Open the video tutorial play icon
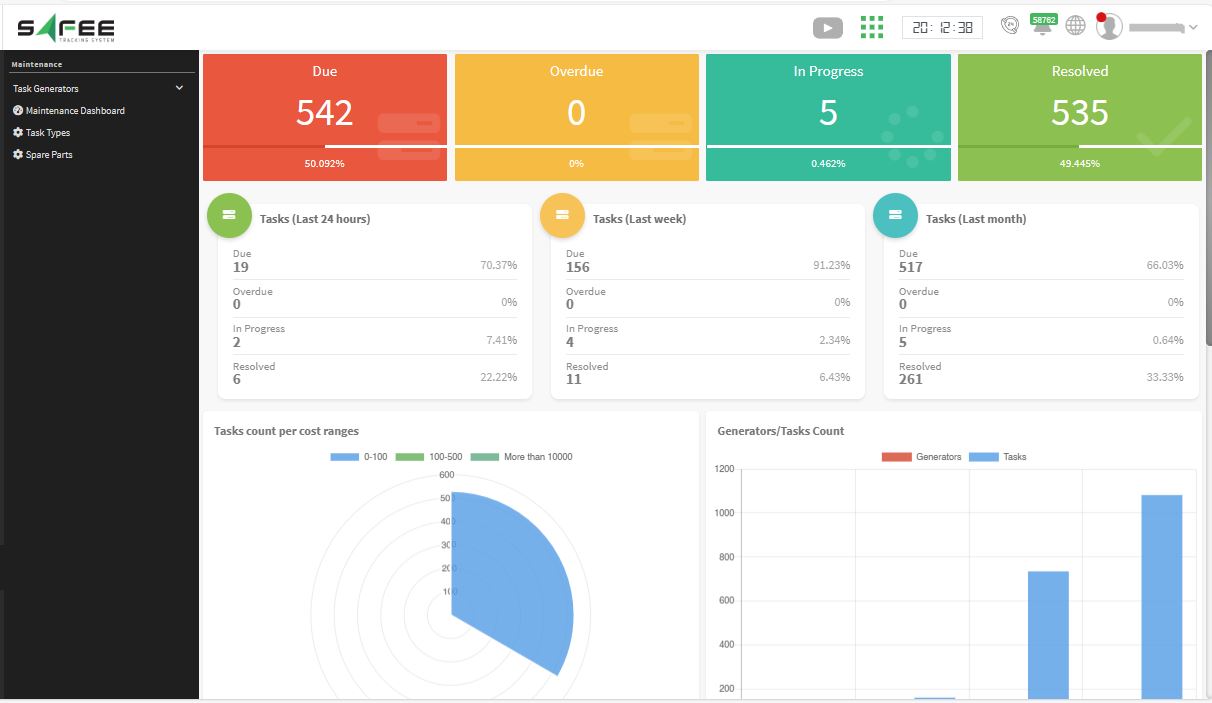Viewport: 1212px width, 703px height. tap(827, 28)
